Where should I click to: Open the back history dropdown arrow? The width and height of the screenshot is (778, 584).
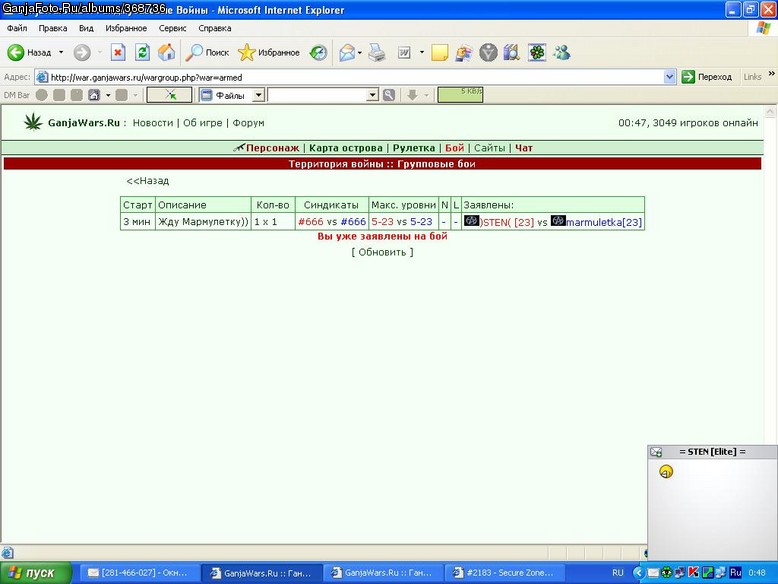pyautogui.click(x=61, y=52)
